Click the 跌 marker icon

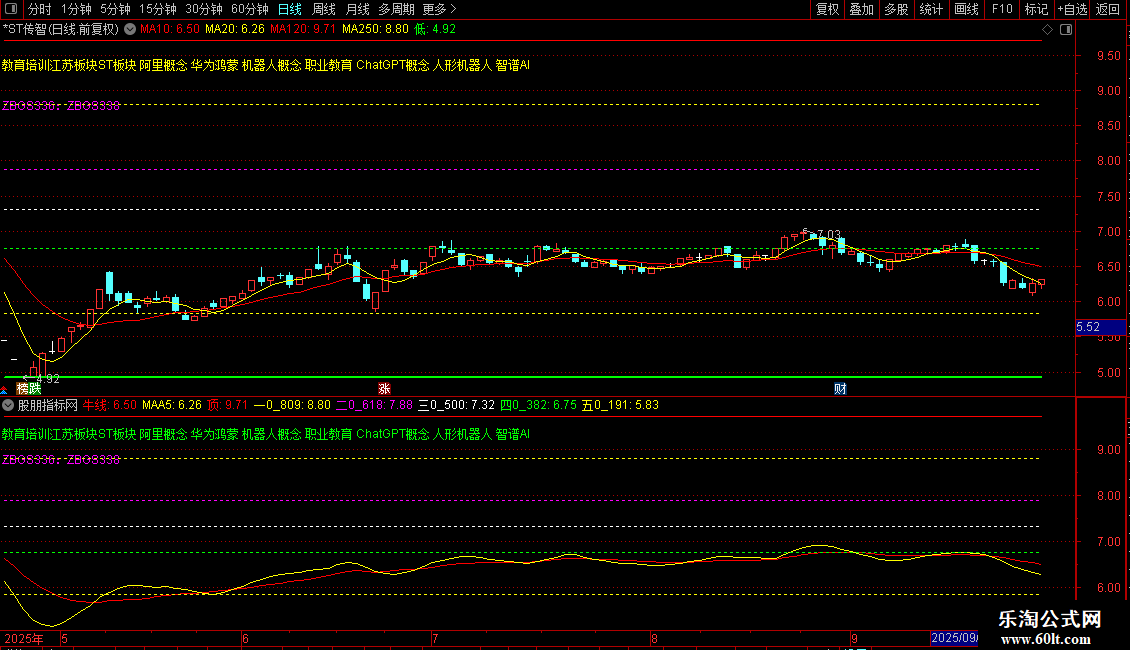point(35,389)
